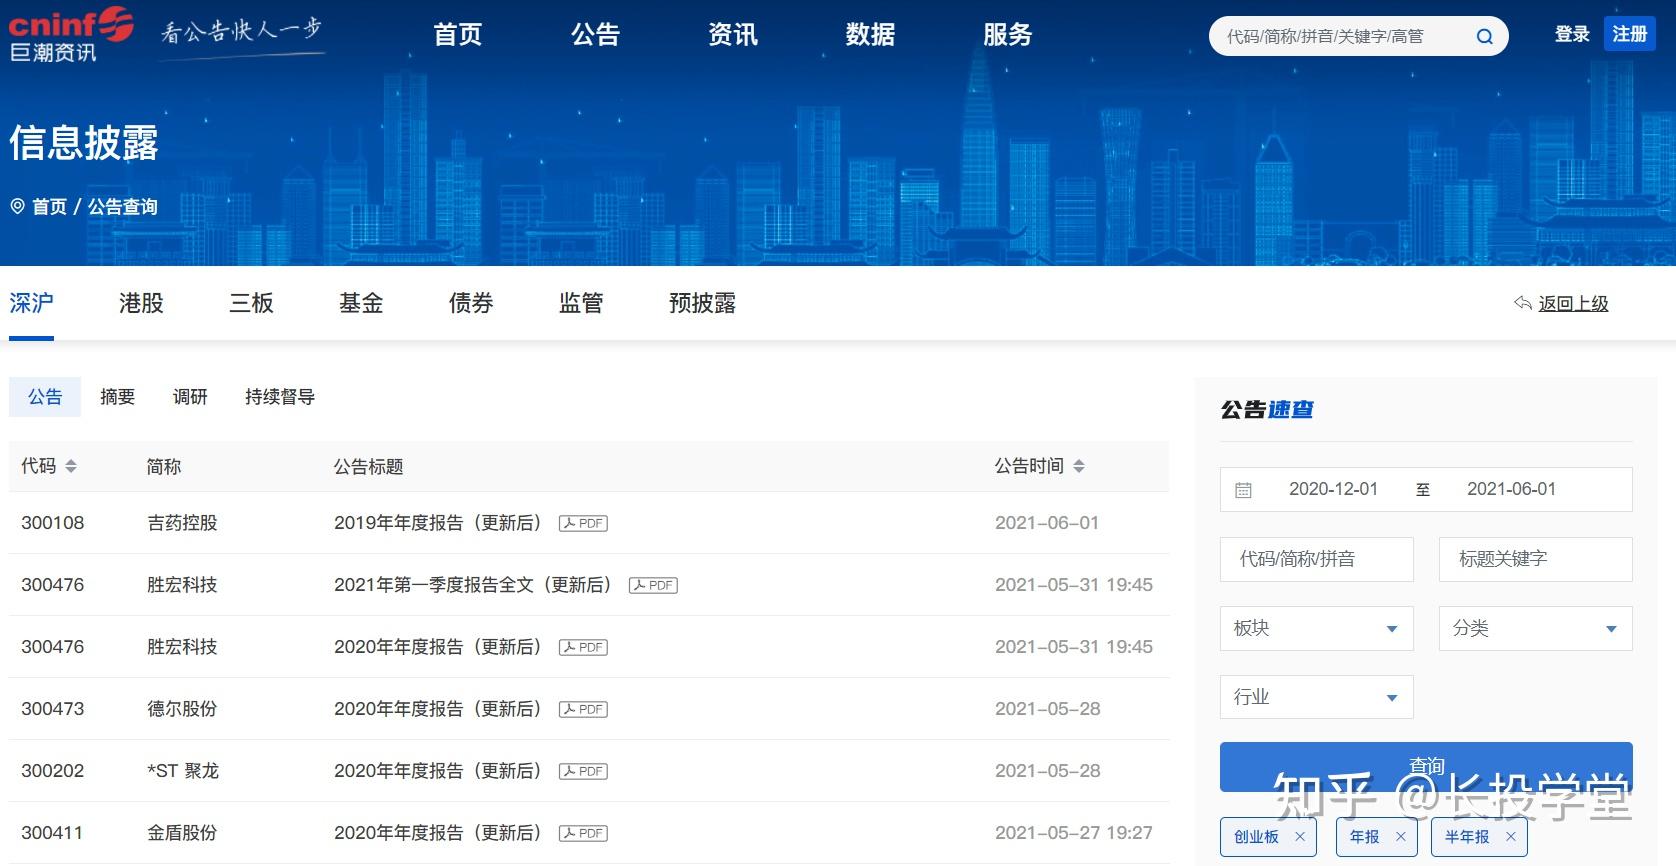Viewport: 1676px width, 866px height.
Task: Click the calendar icon in date range
Action: 1243,490
